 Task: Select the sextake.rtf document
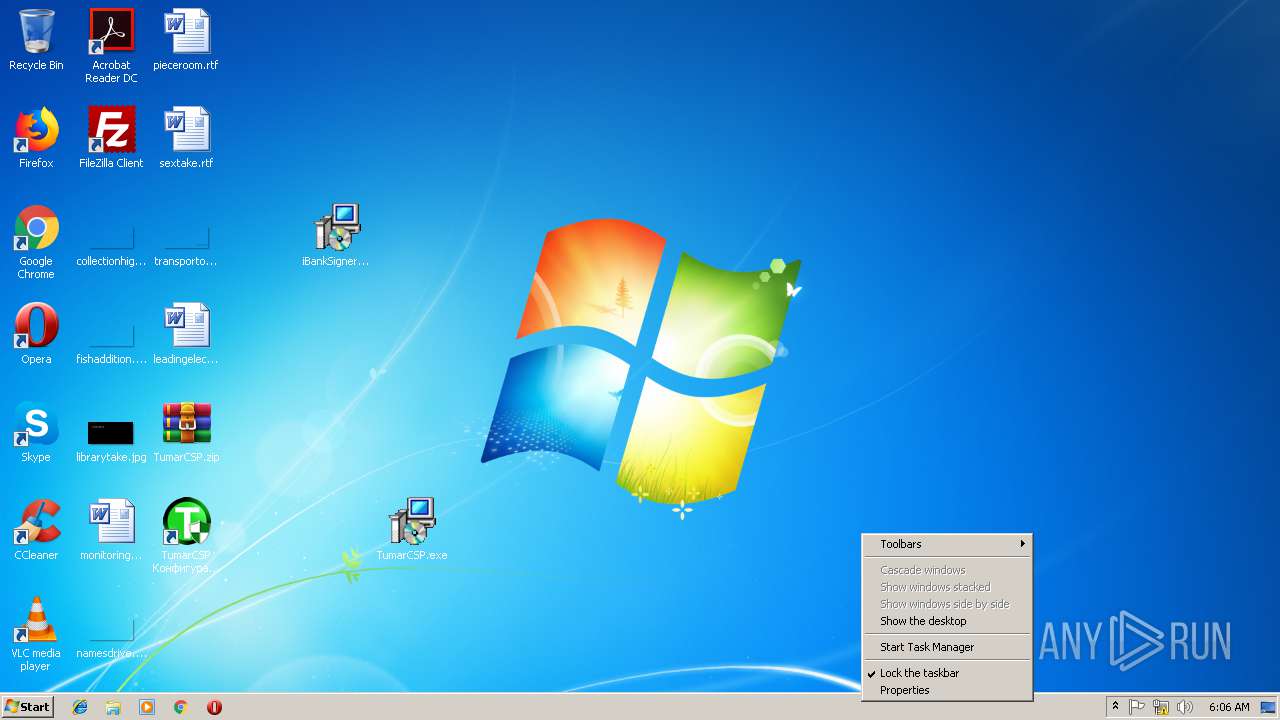pyautogui.click(x=186, y=138)
